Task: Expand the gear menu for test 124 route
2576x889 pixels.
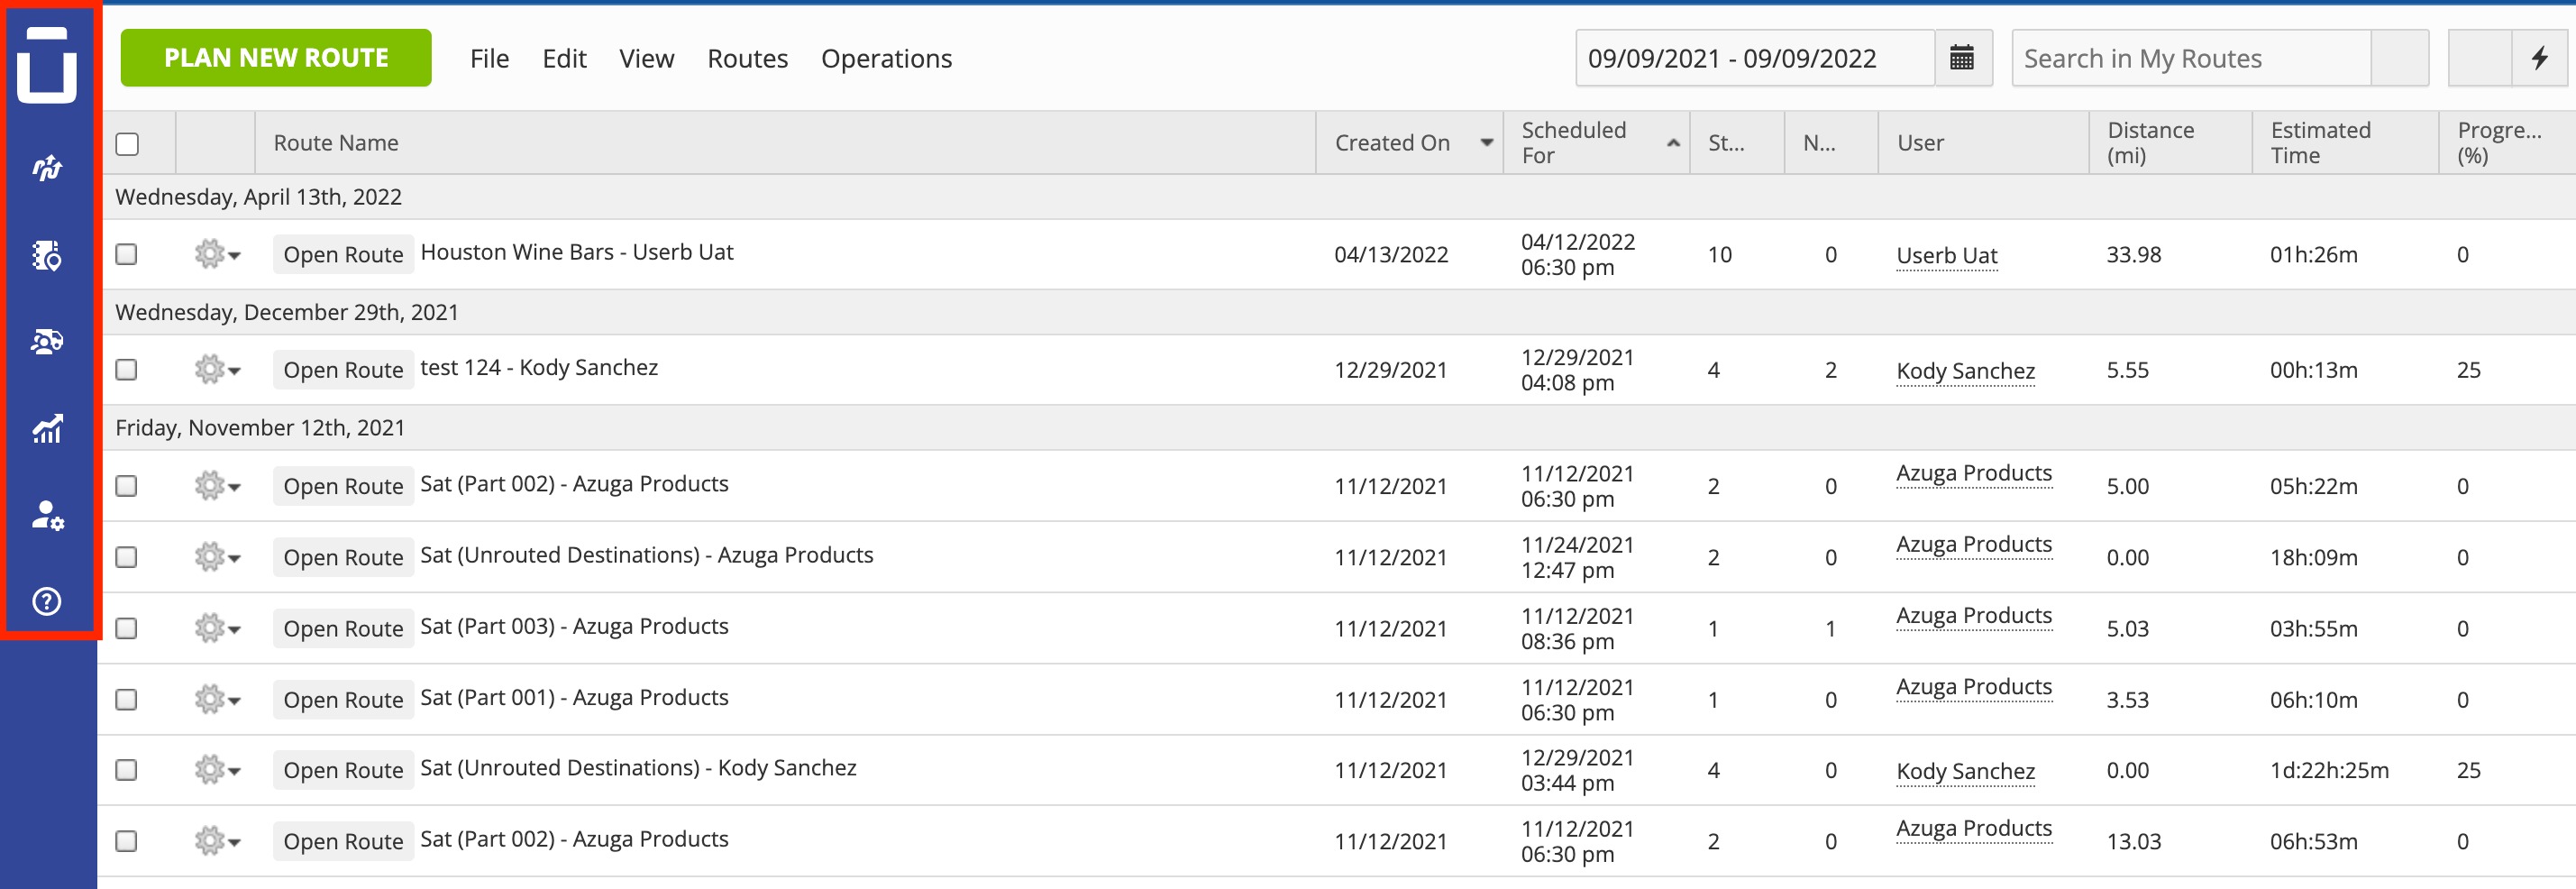Action: point(217,370)
